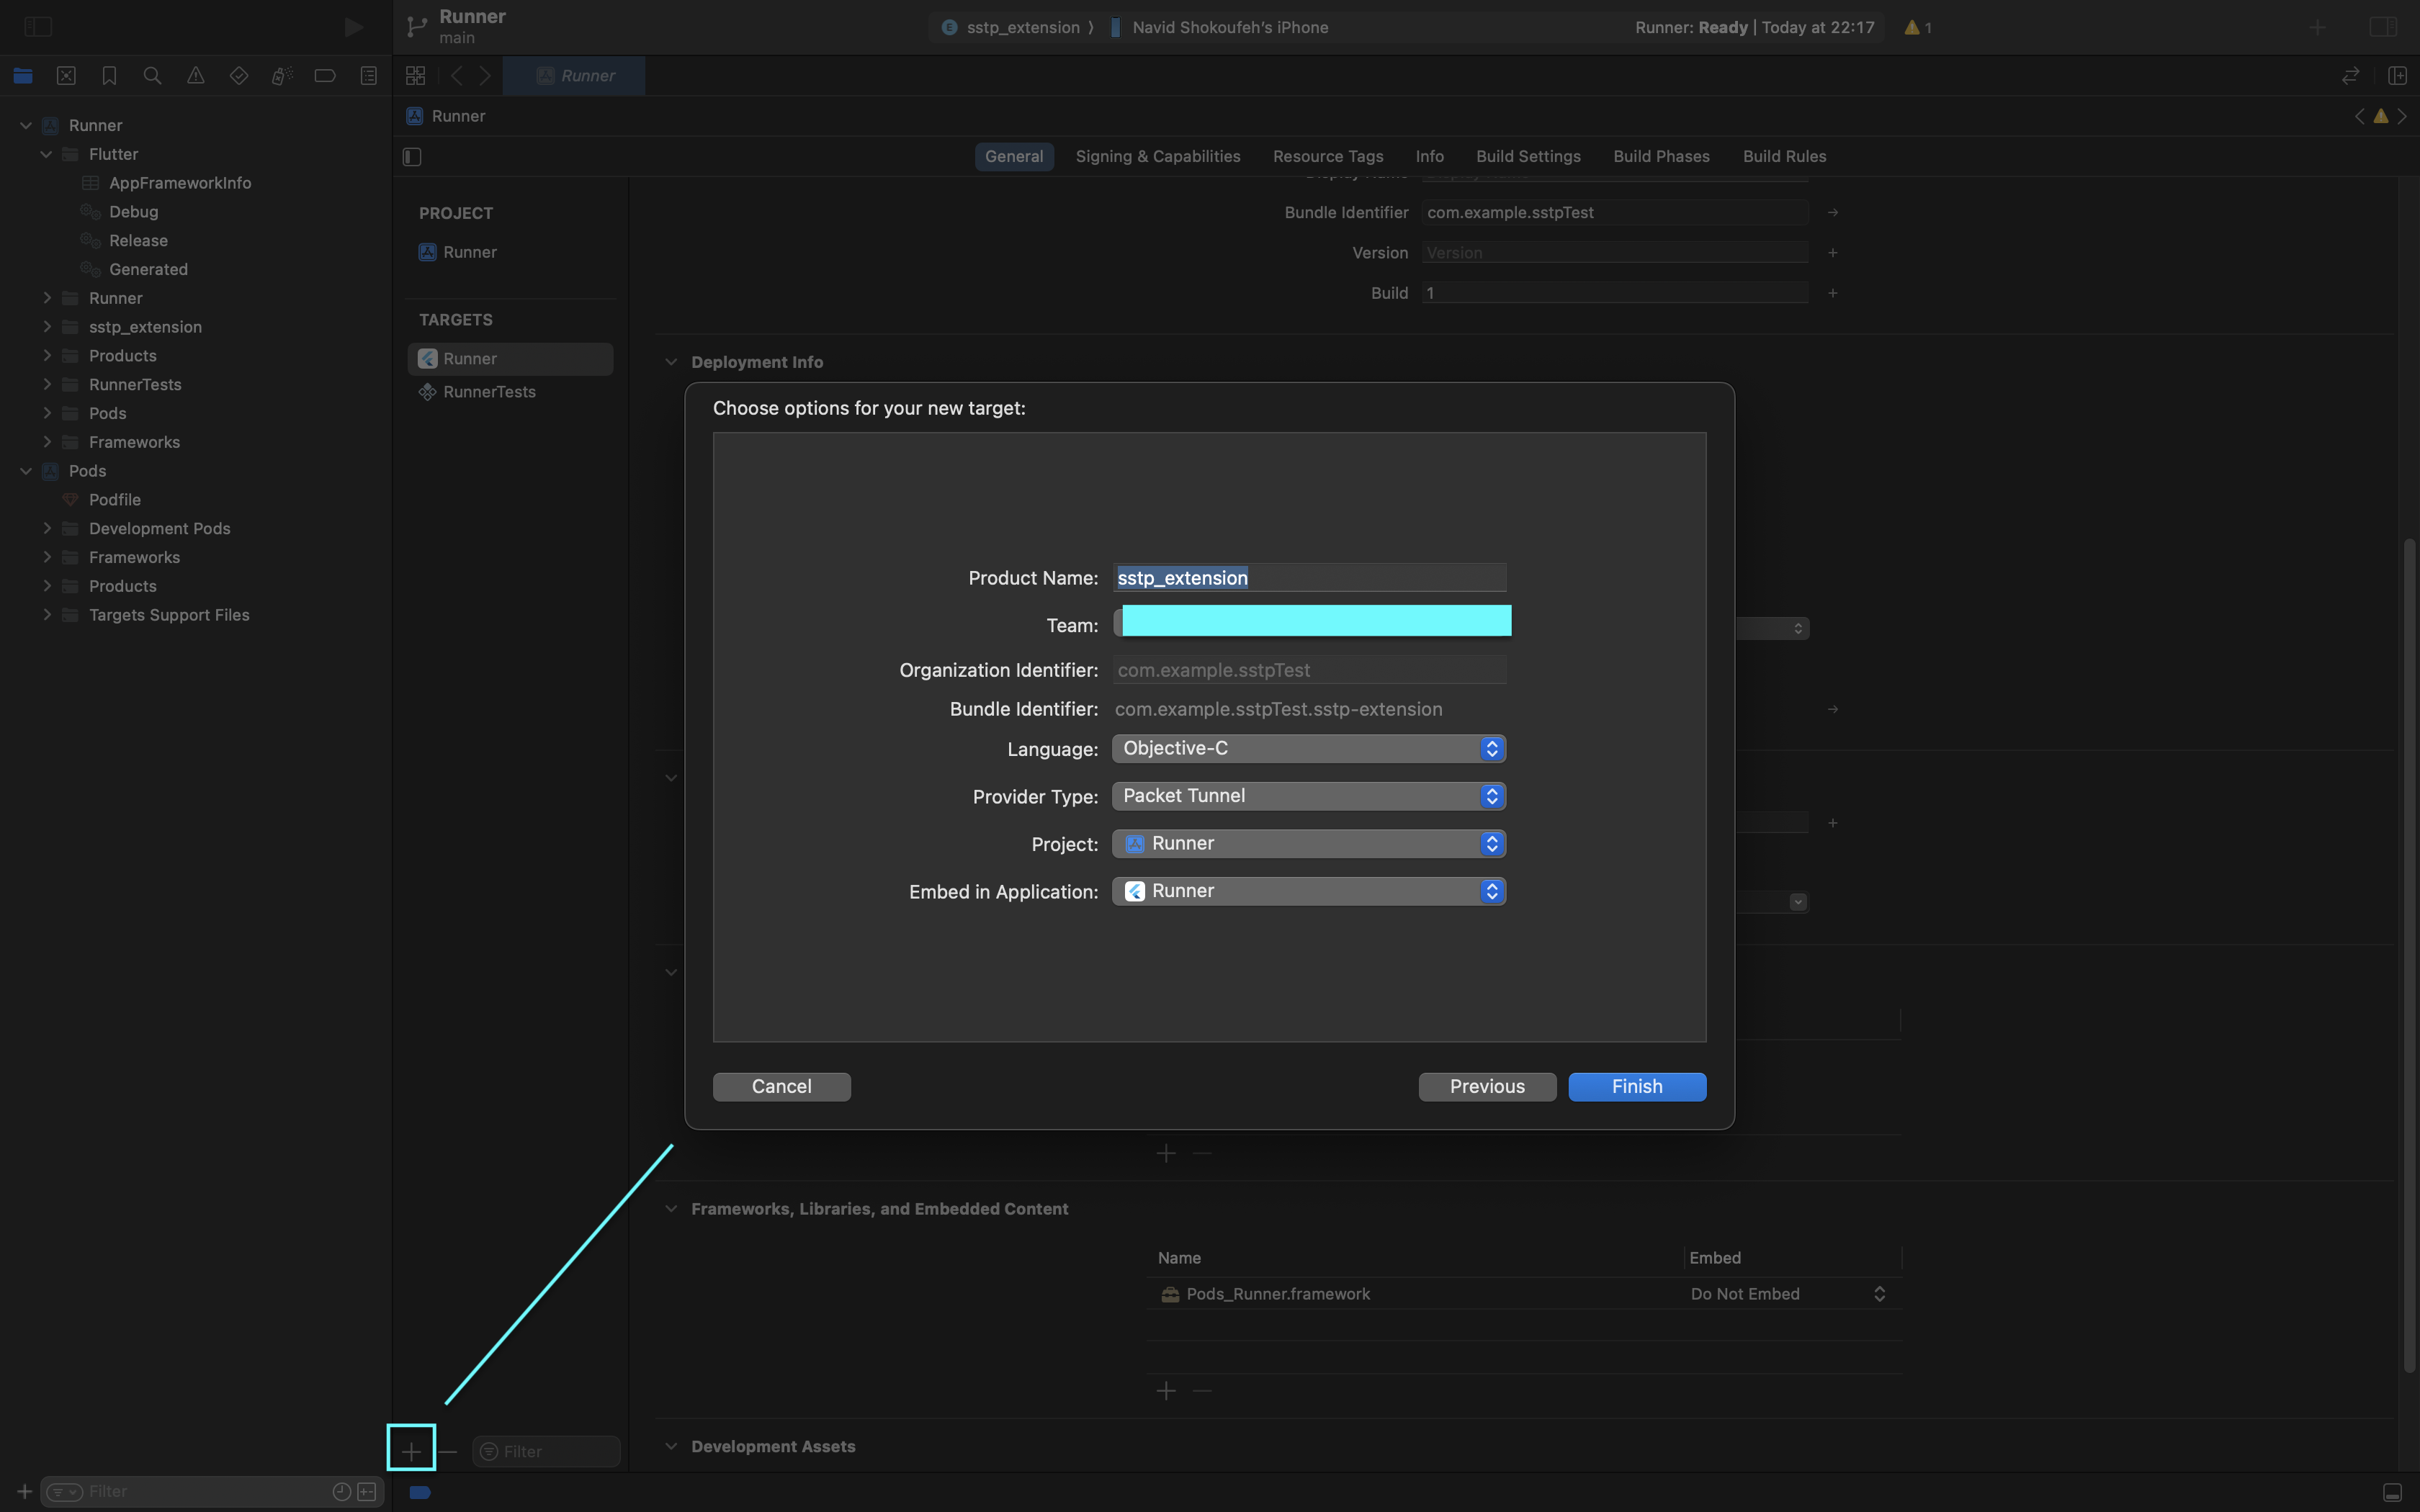
Task: Switch to Signing & Capabilities tab
Action: (x=1158, y=156)
